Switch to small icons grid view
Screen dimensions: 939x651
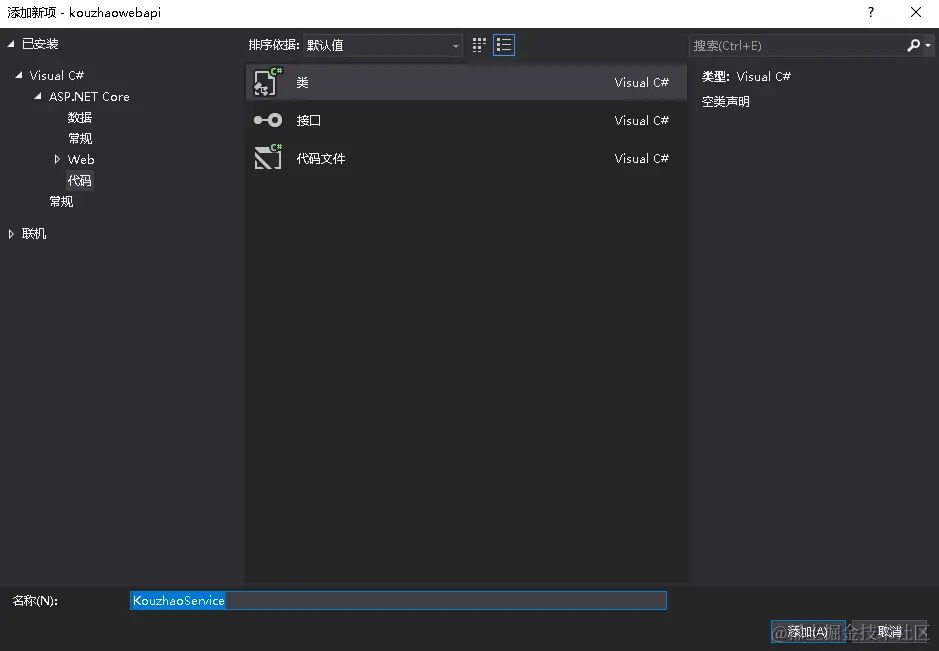[479, 45]
